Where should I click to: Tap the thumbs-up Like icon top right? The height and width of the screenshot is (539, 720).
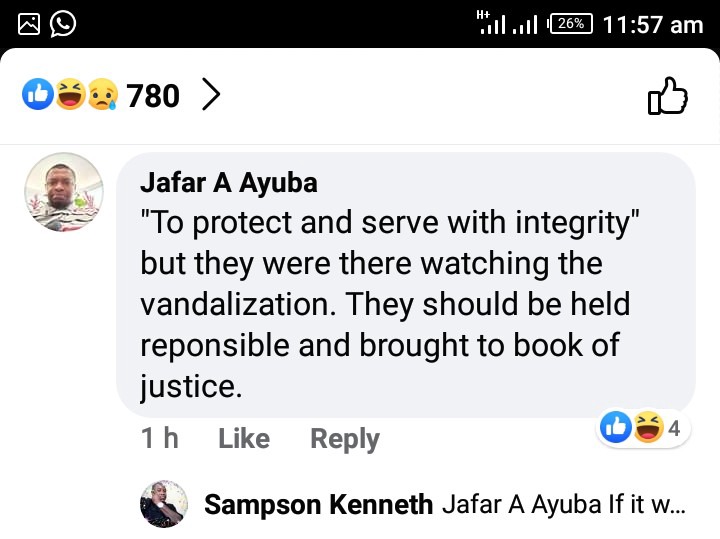tap(668, 95)
